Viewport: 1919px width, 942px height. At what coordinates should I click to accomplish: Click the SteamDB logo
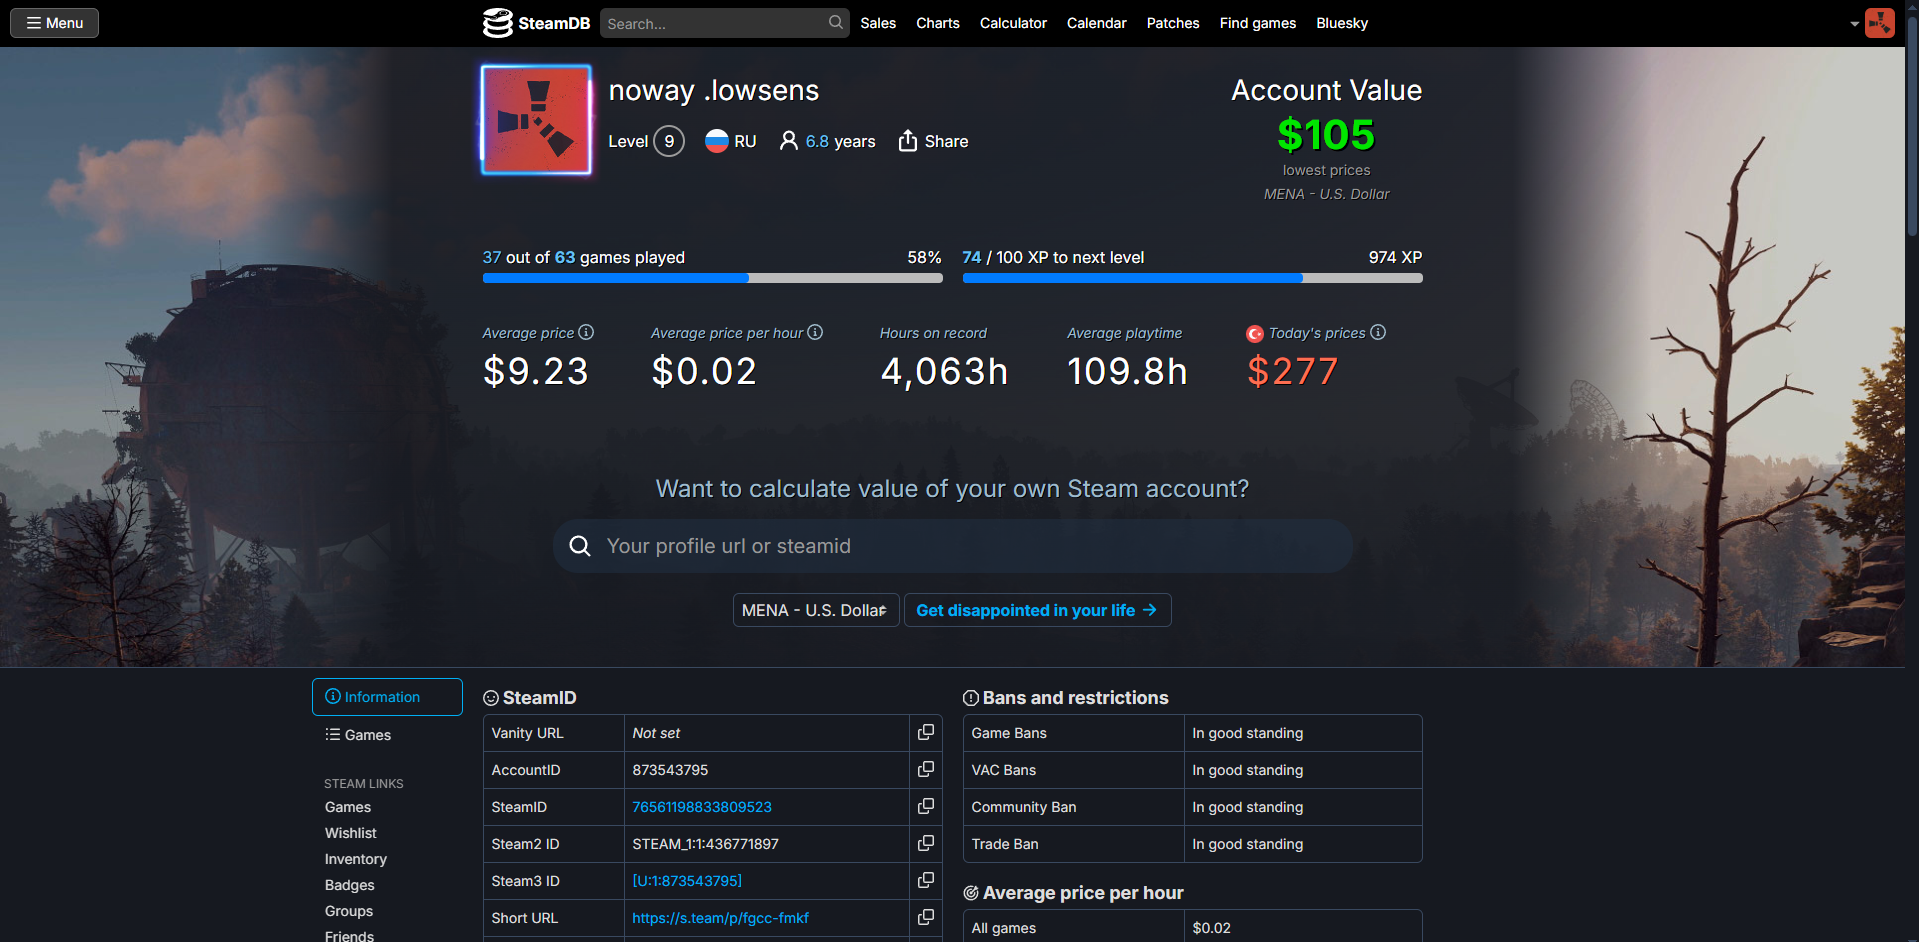(x=536, y=23)
